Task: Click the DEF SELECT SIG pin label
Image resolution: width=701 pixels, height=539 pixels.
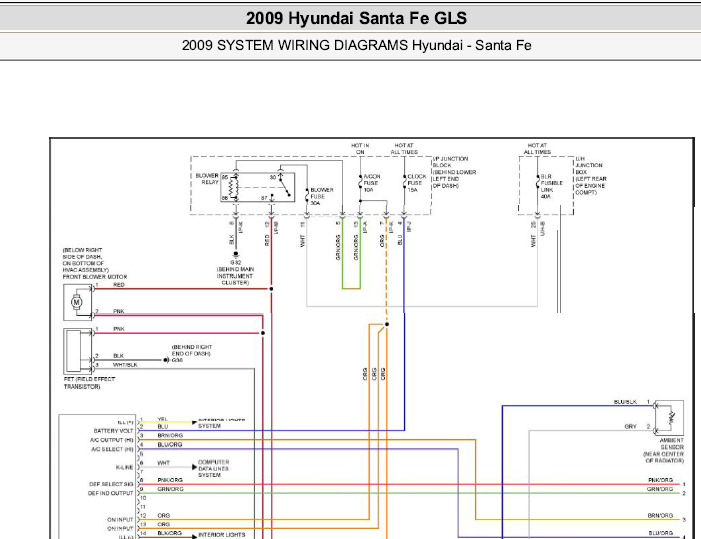Action: coord(111,484)
